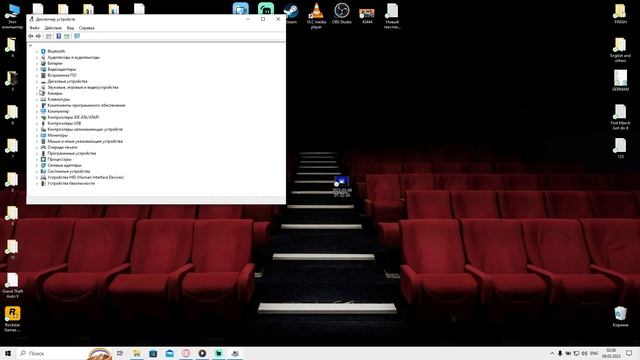640x360 pixels.
Task: Collapse the root computer node arrow
Action: [x=31, y=45]
